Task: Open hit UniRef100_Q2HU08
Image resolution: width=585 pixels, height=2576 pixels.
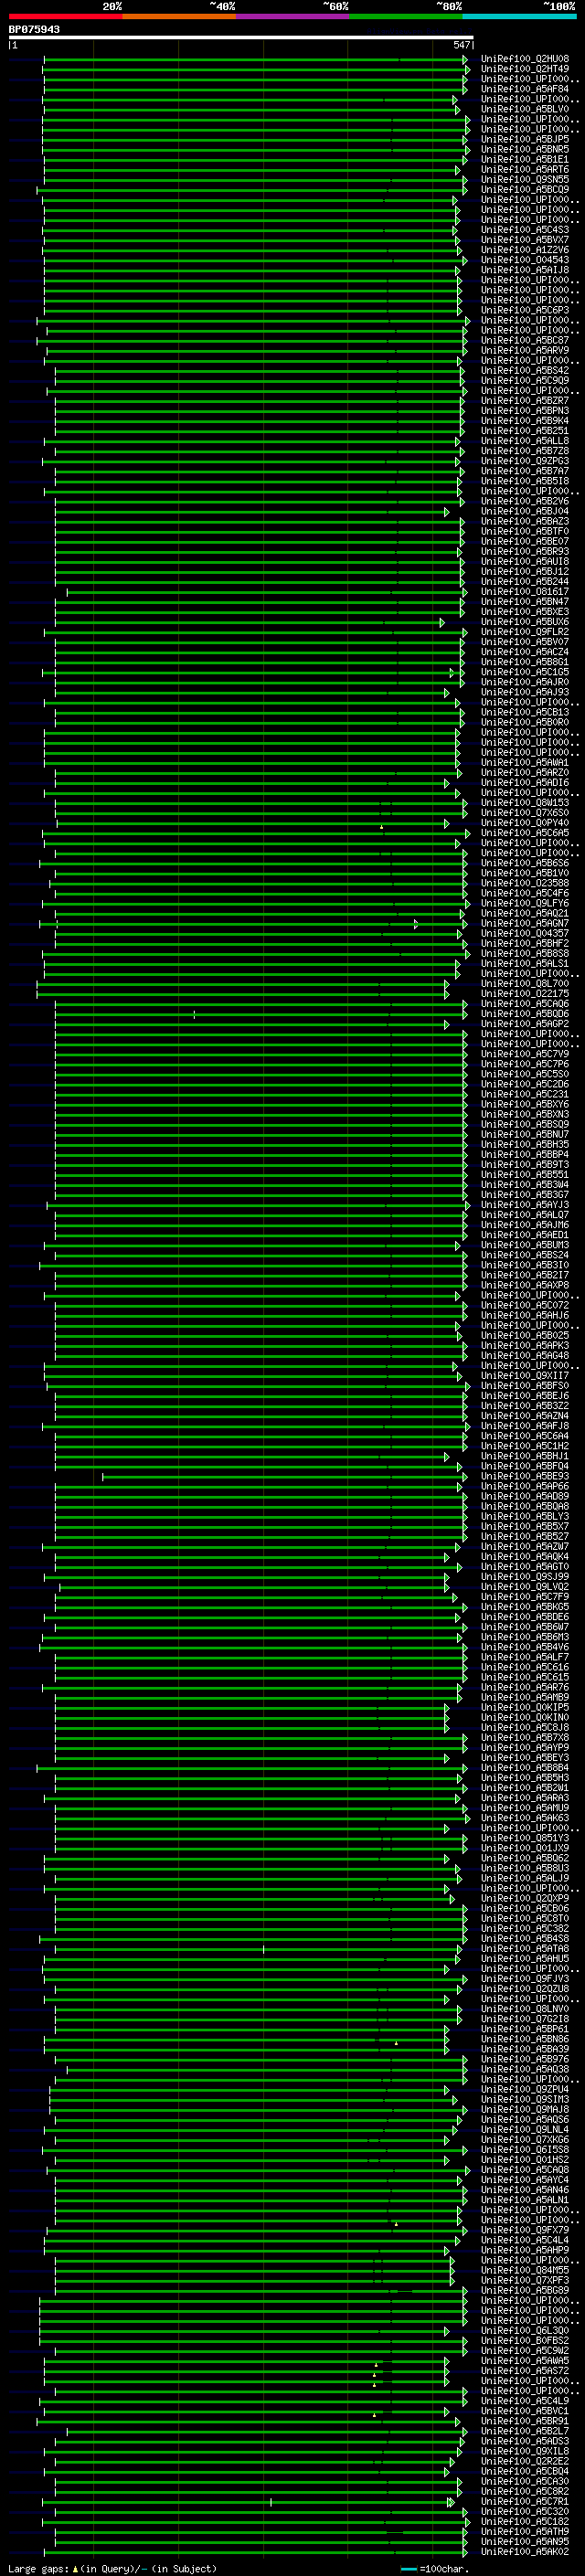Action: [x=525, y=59]
